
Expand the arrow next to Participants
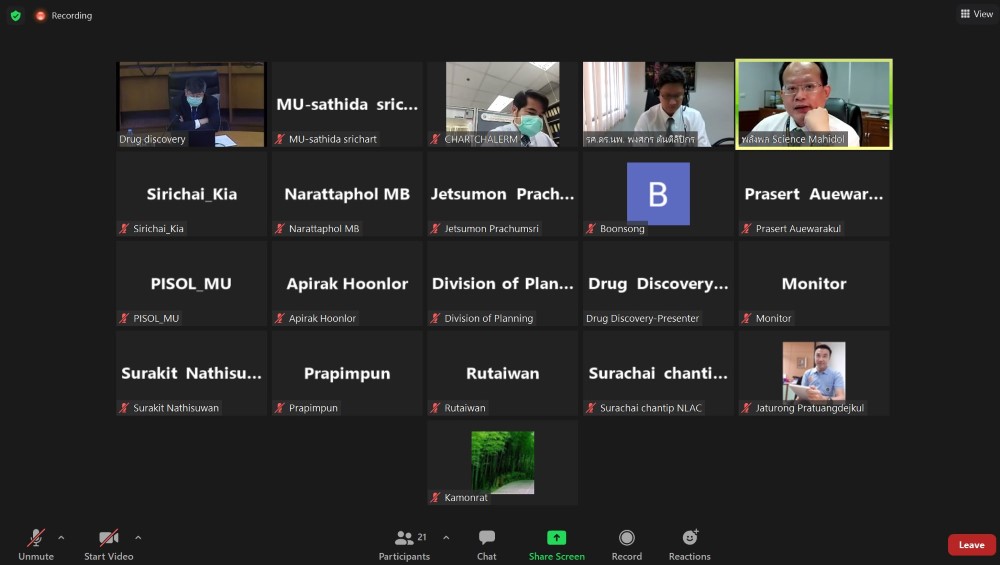click(446, 537)
